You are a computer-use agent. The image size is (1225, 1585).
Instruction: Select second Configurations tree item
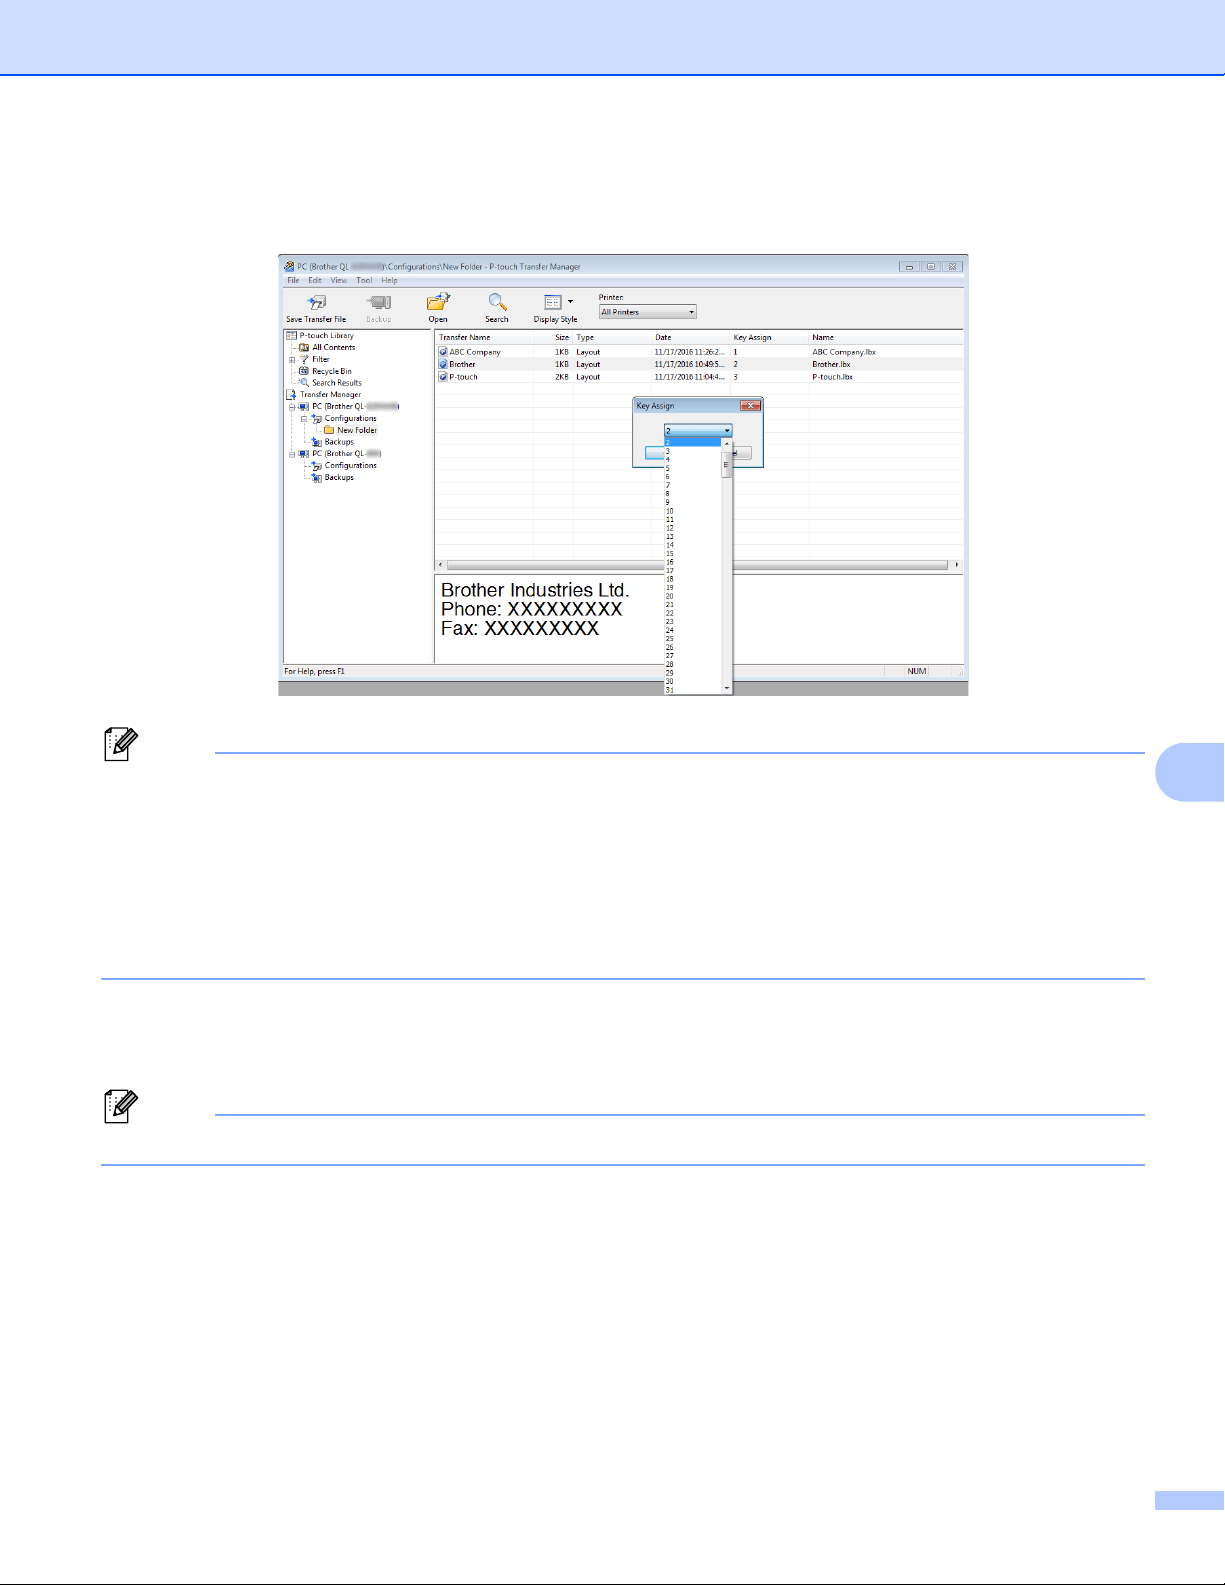350,466
